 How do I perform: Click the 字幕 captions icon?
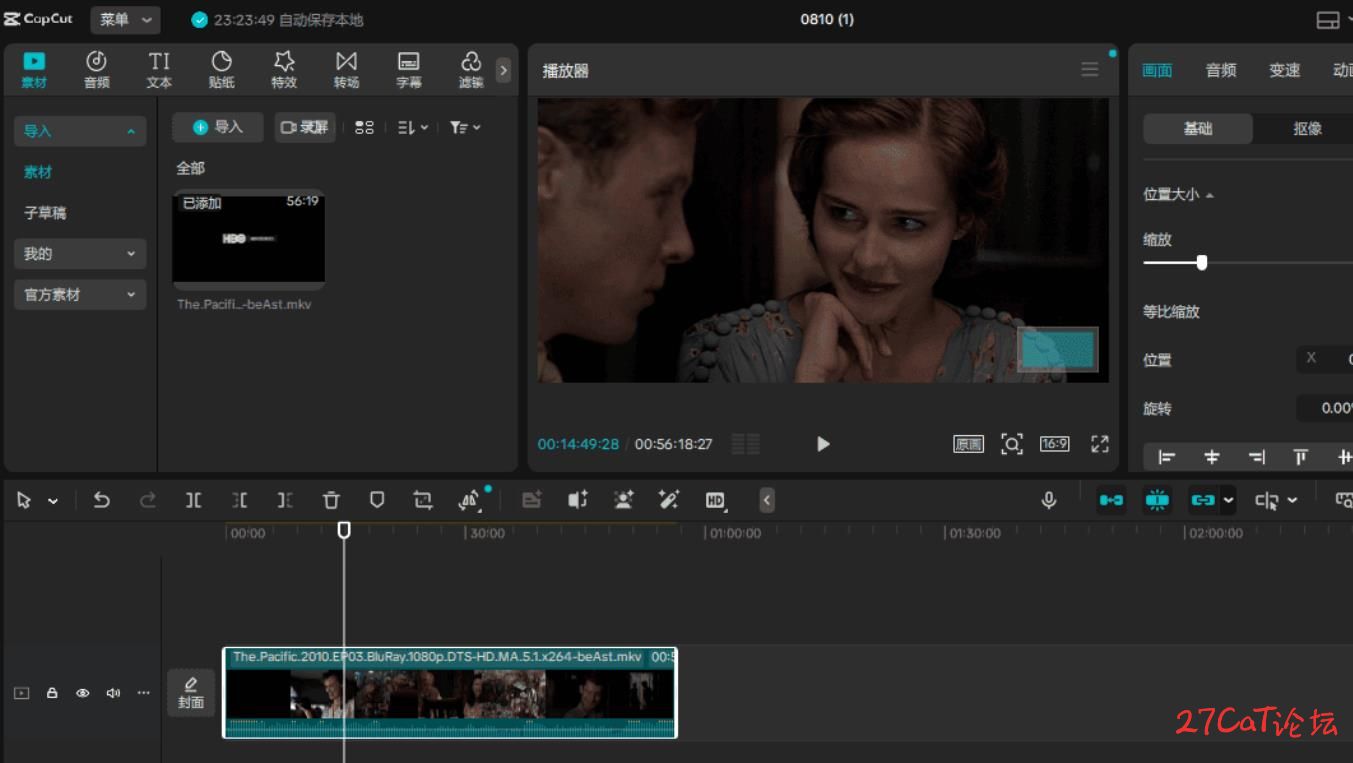[x=409, y=70]
